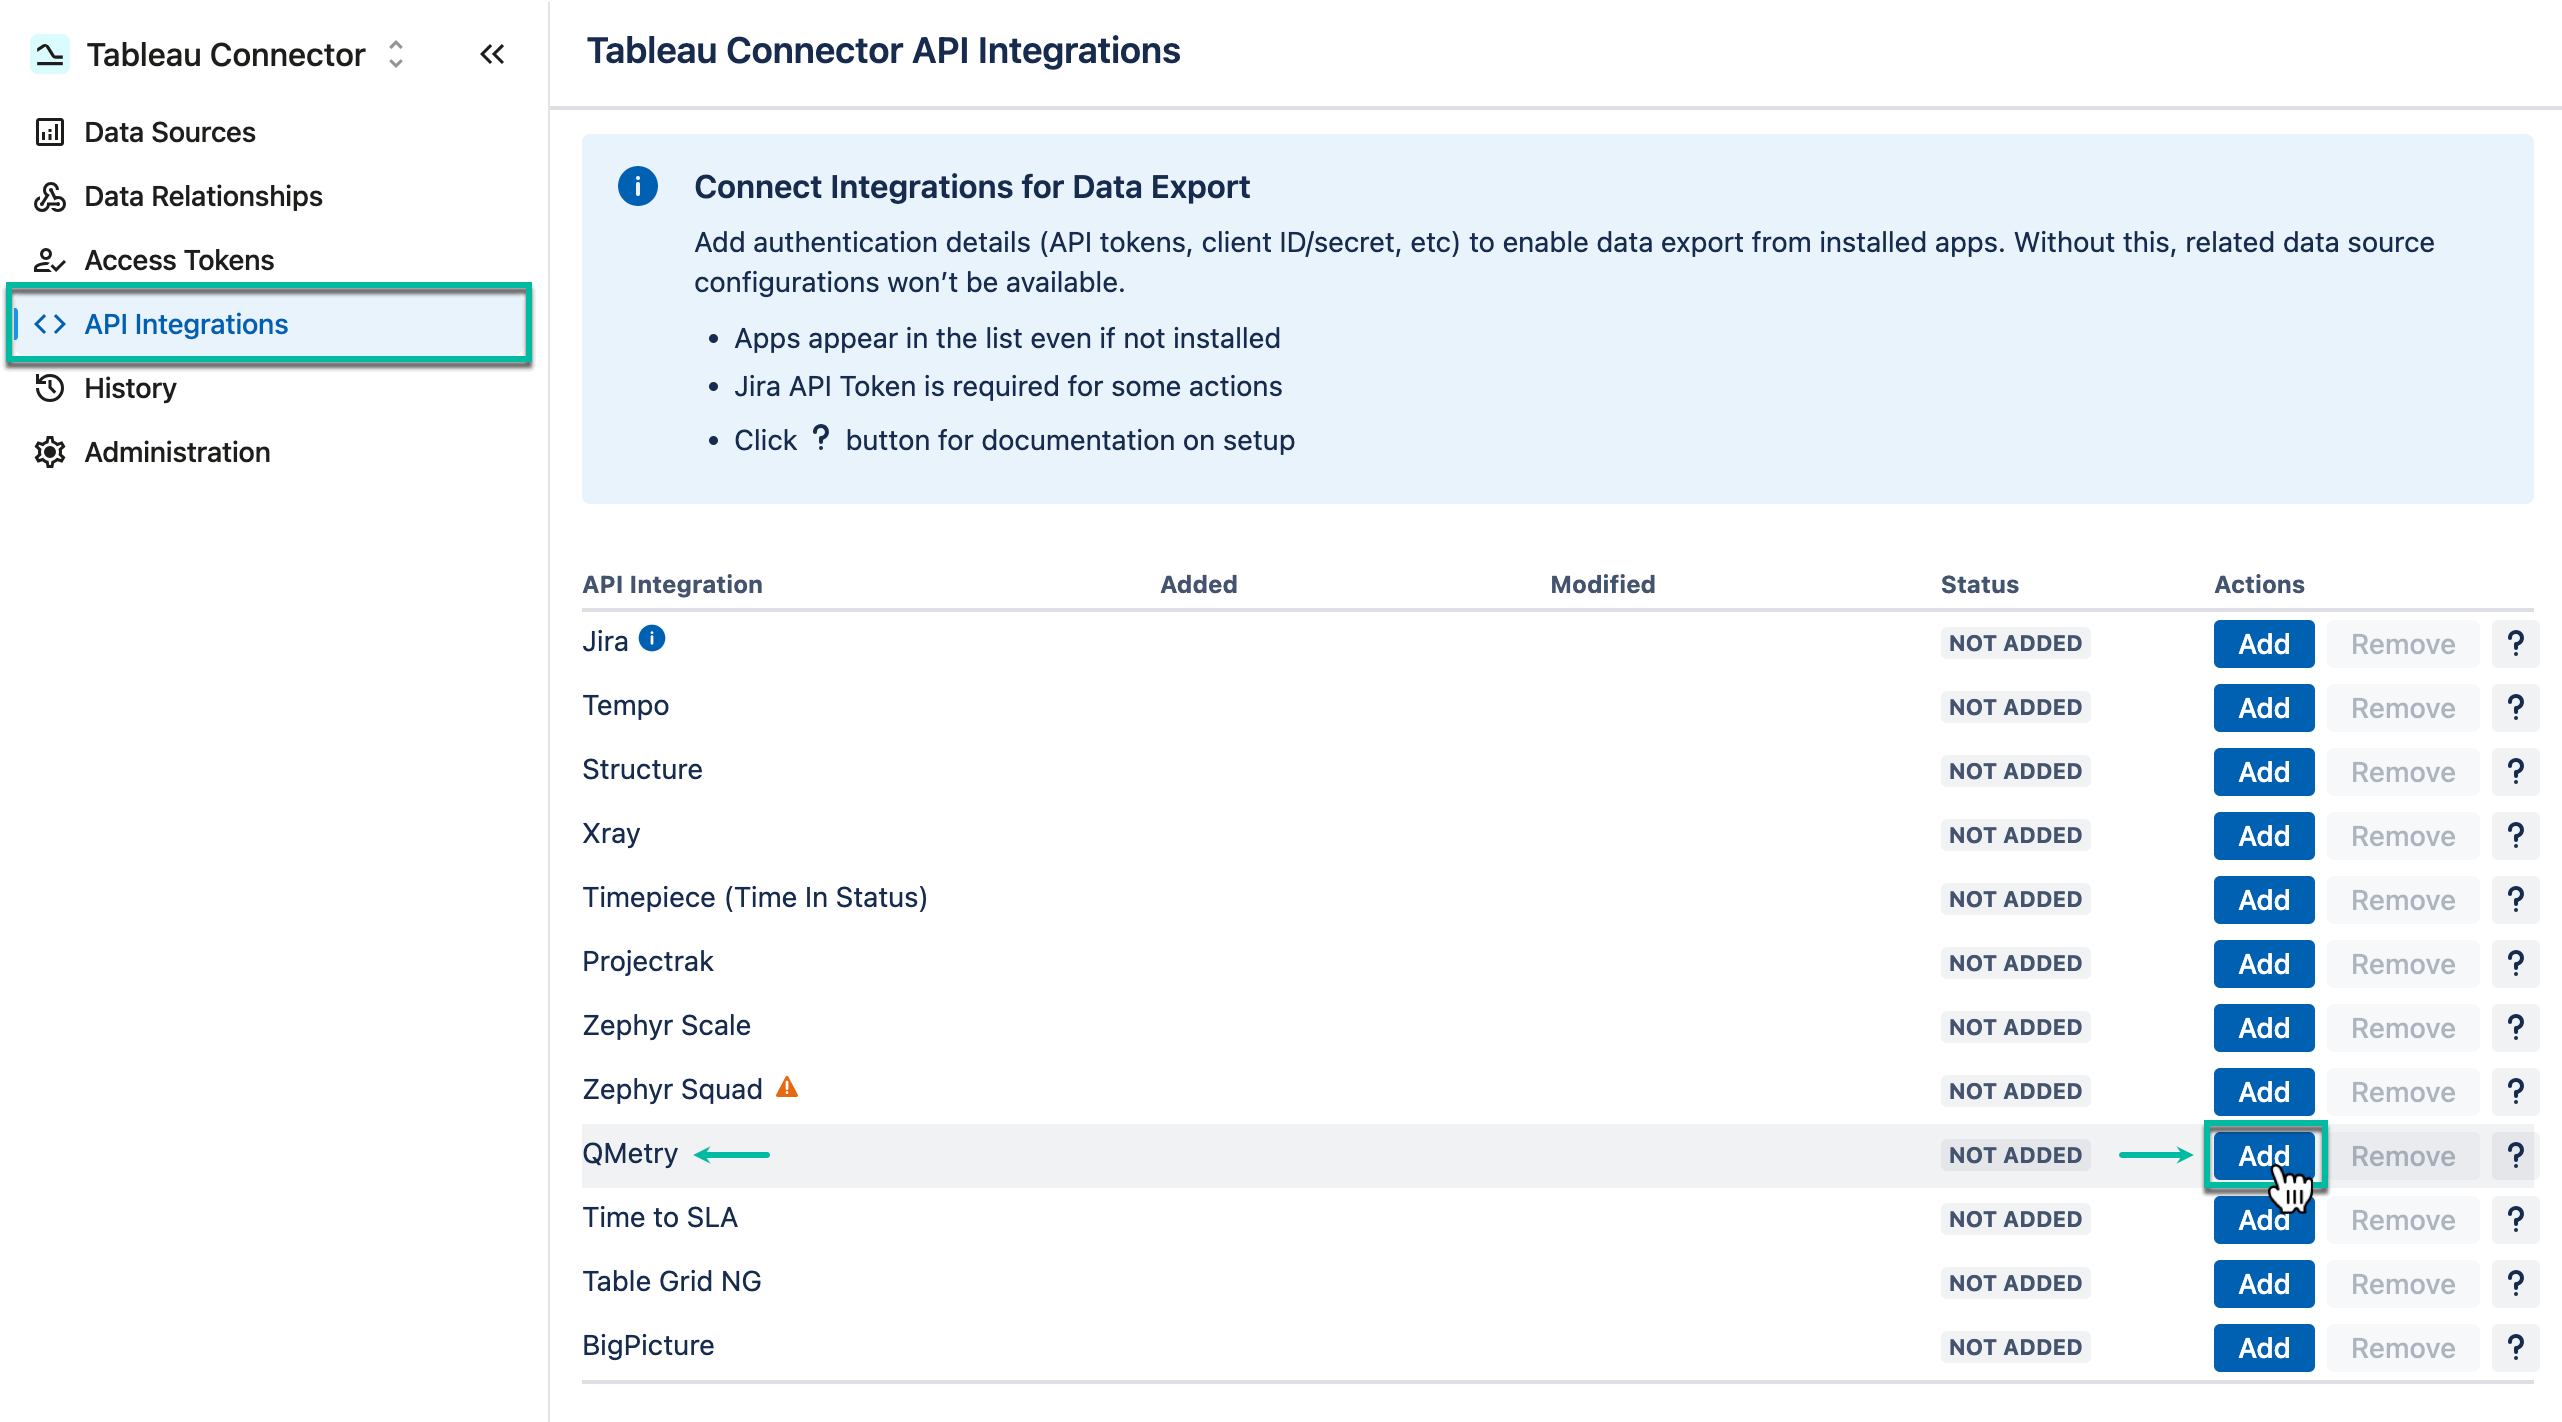Screen dimensions: 2562x1422
Task: Open Administration settings
Action: point(177,452)
